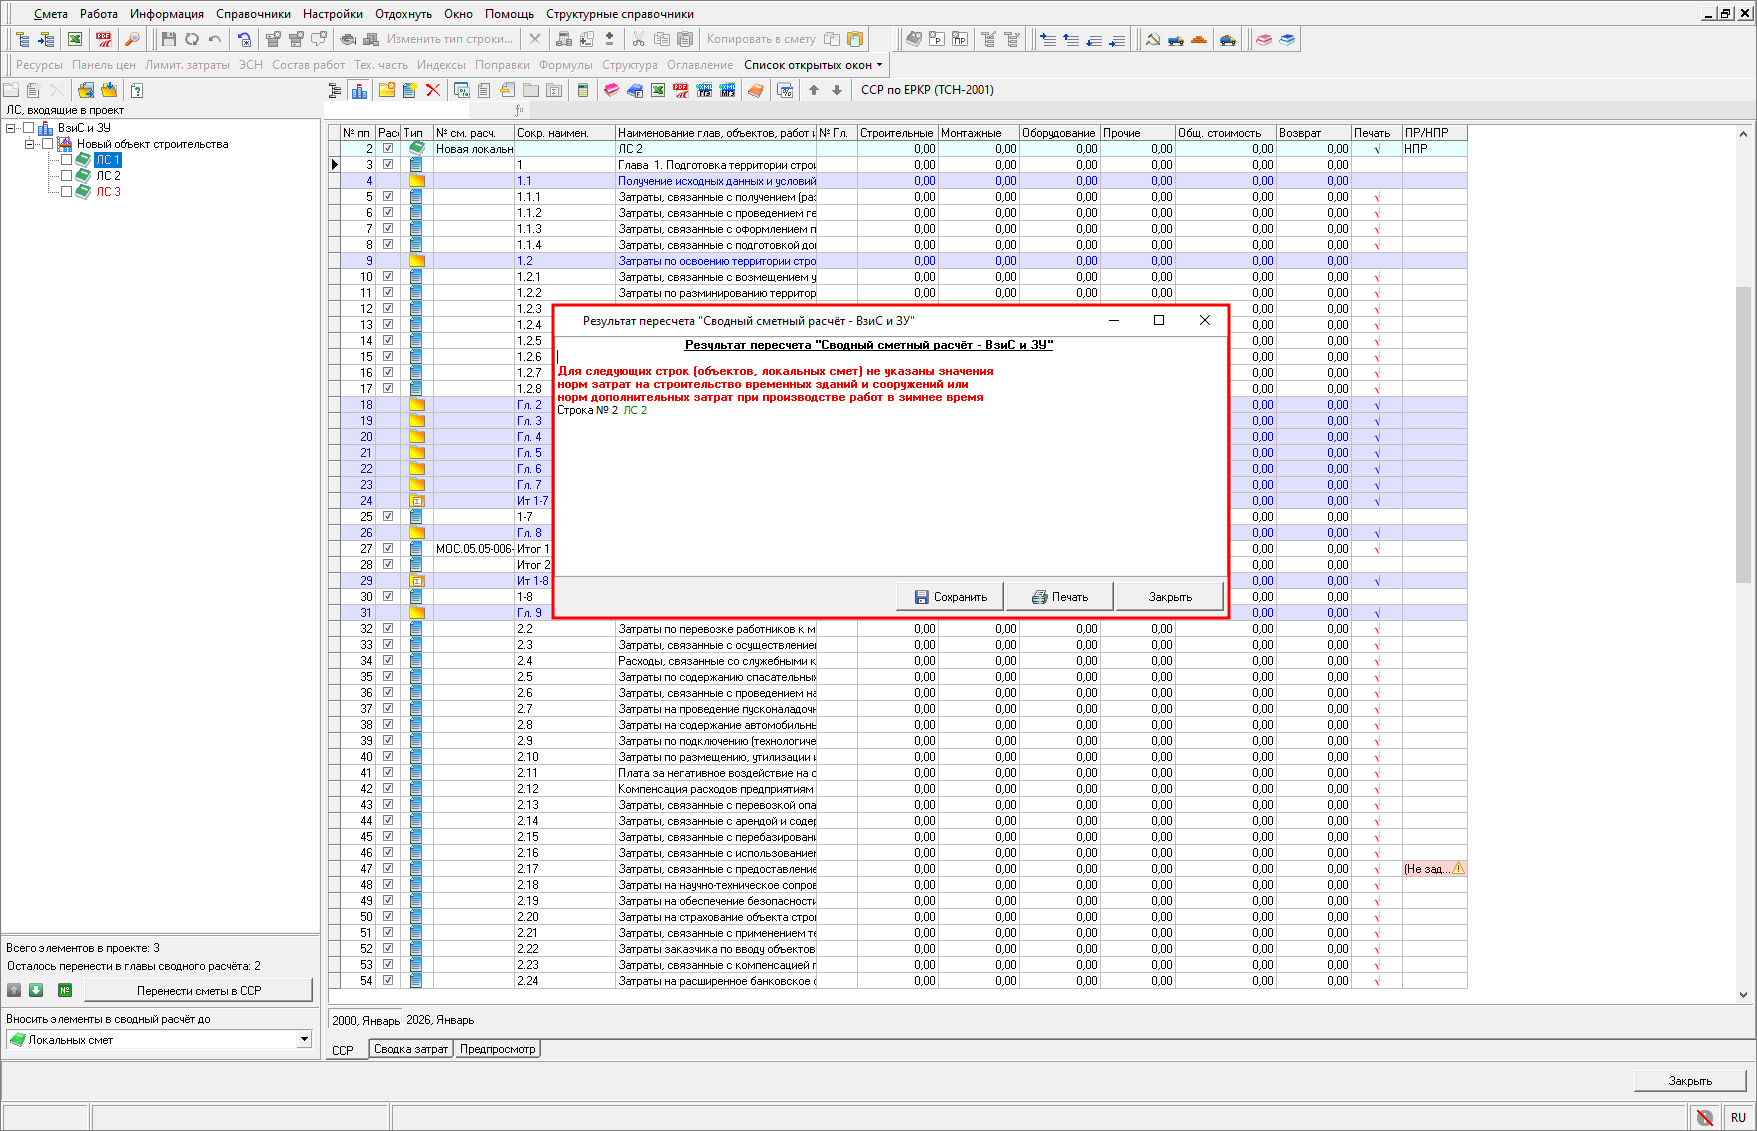The image size is (1757, 1131).
Task: Click the PDF export icon in top toolbar
Action: coord(104,39)
